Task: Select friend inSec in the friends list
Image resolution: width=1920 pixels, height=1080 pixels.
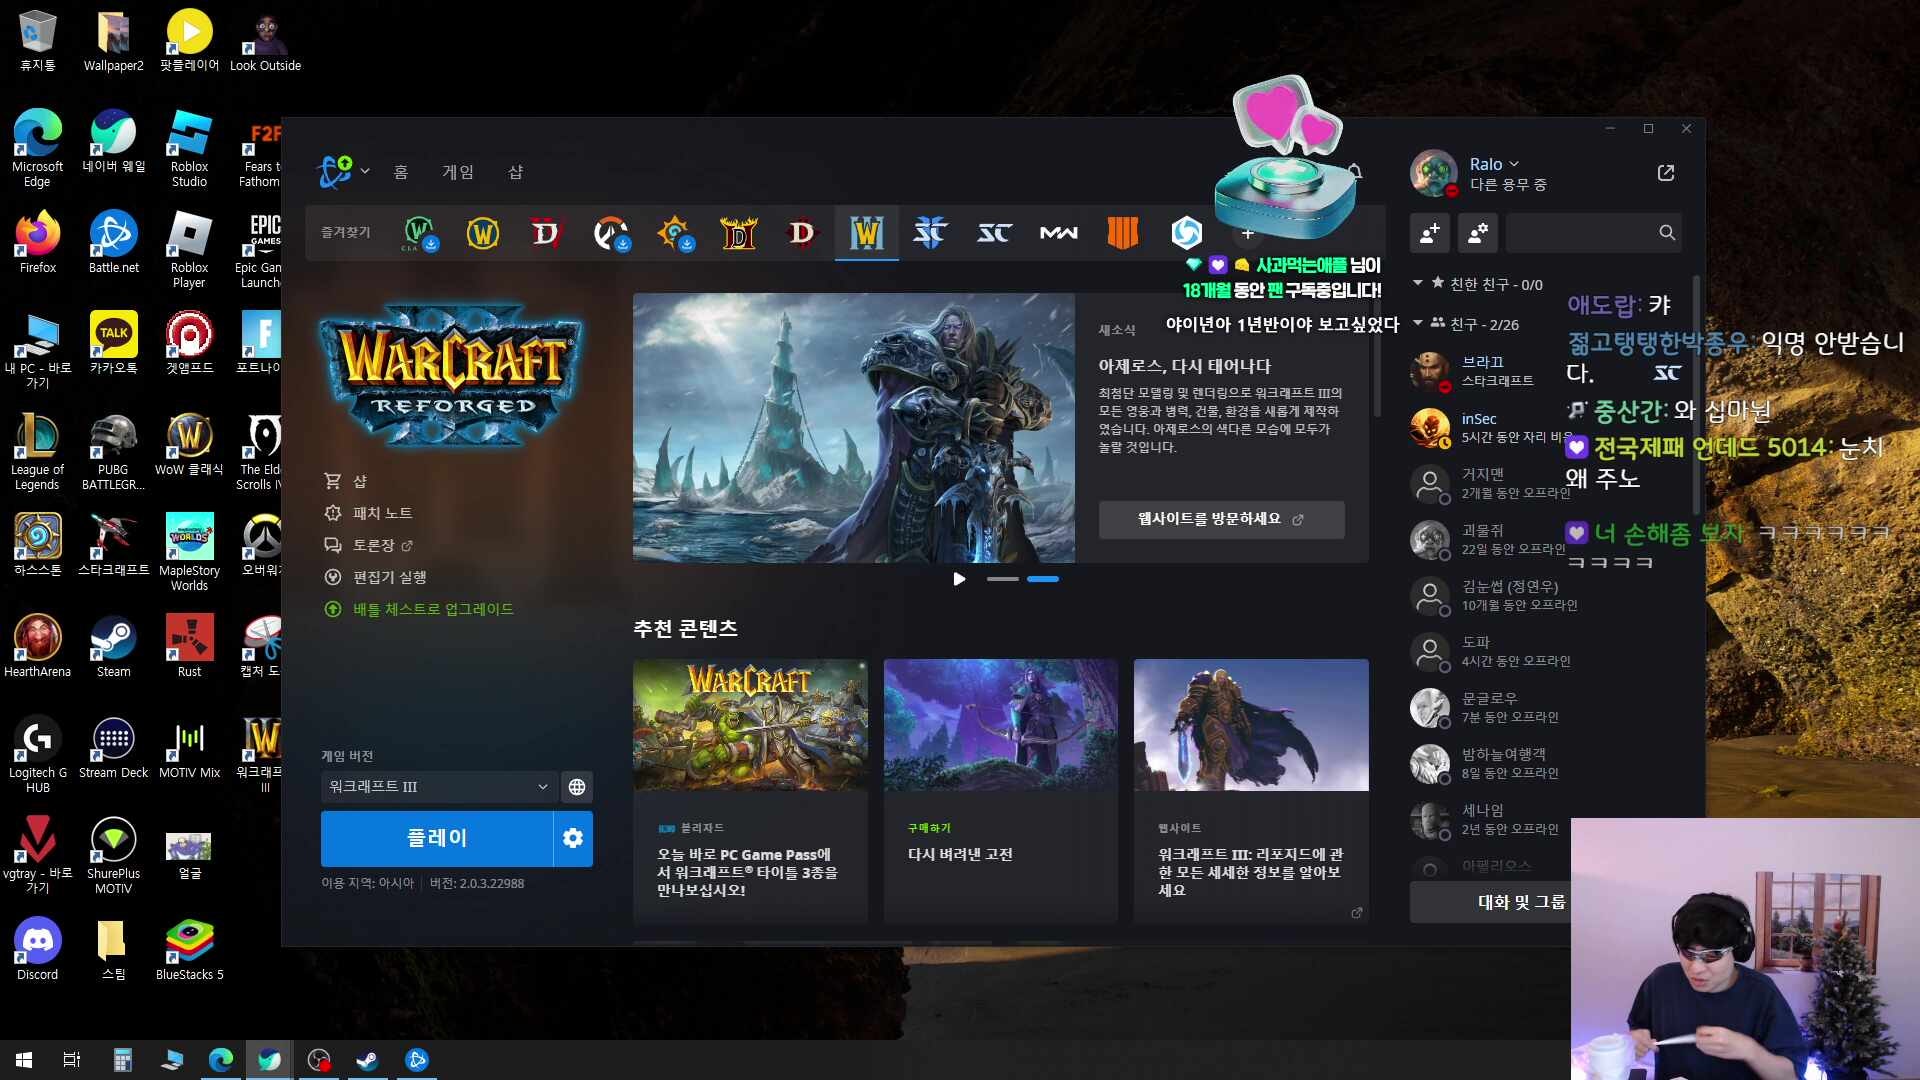Action: pos(1488,428)
